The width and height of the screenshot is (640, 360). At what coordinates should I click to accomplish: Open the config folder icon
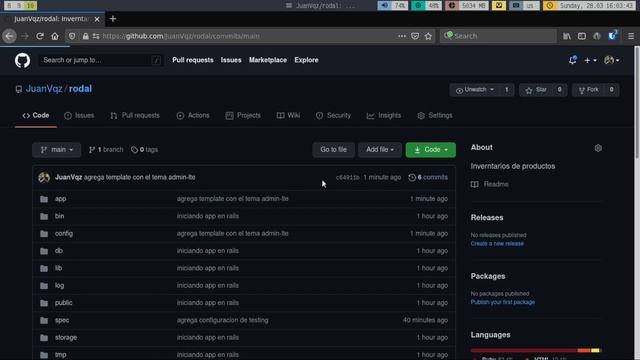(x=44, y=234)
